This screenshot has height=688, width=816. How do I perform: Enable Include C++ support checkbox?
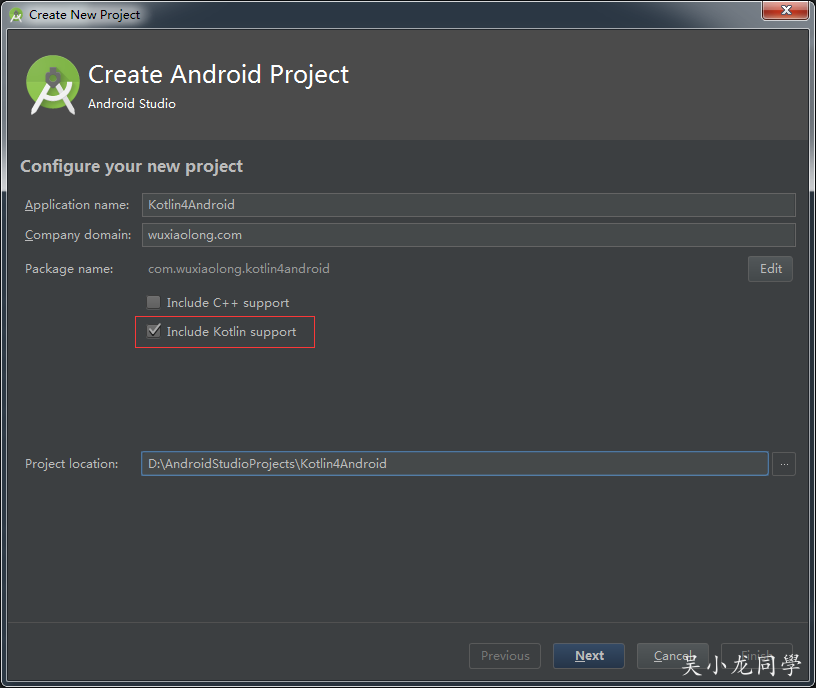[154, 302]
